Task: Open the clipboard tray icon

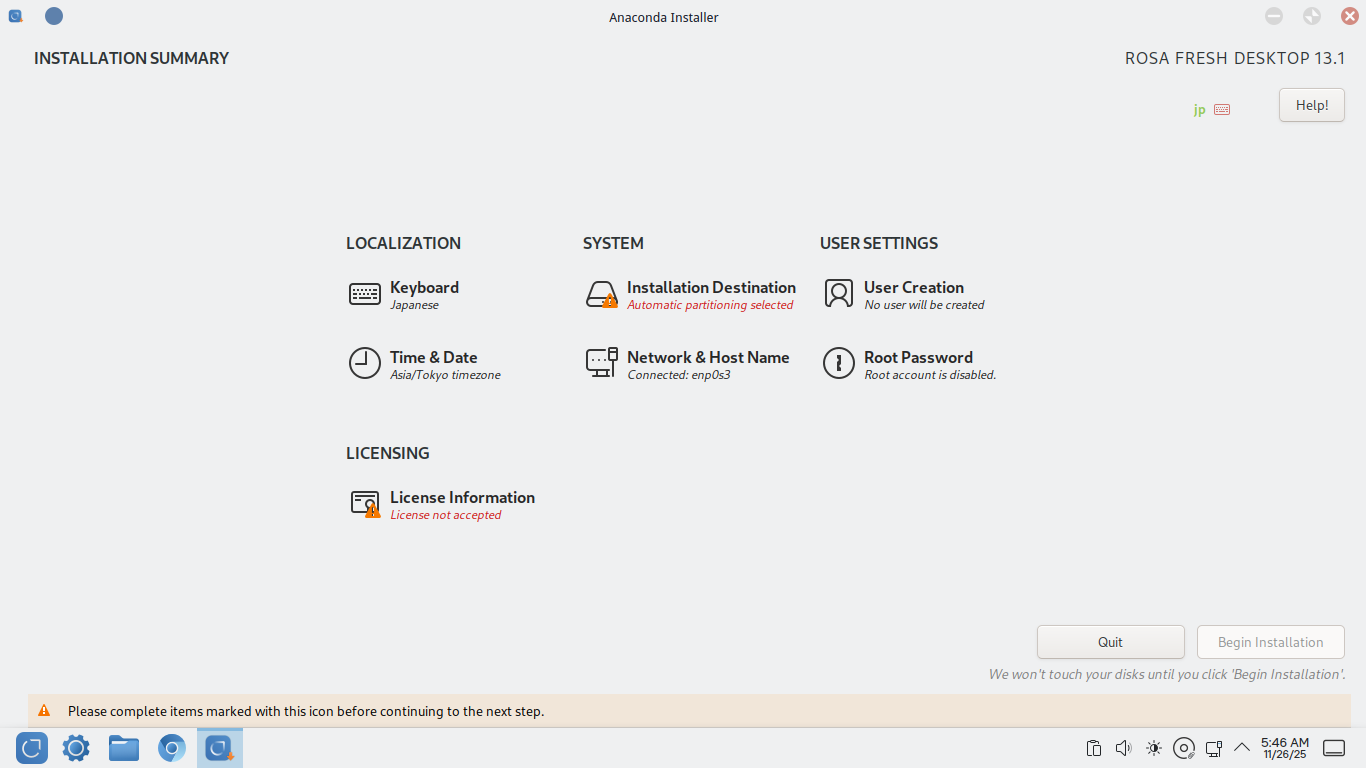Action: coord(1094,748)
